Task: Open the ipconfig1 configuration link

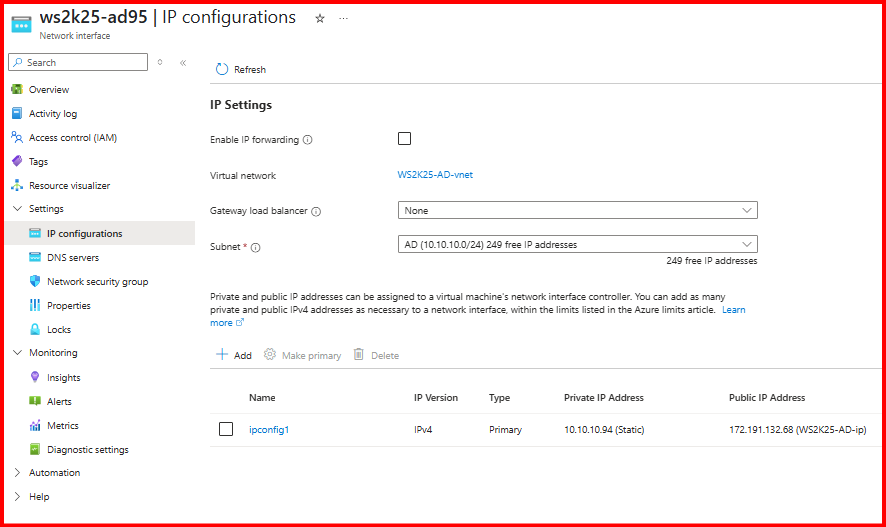Action: pyautogui.click(x=268, y=430)
